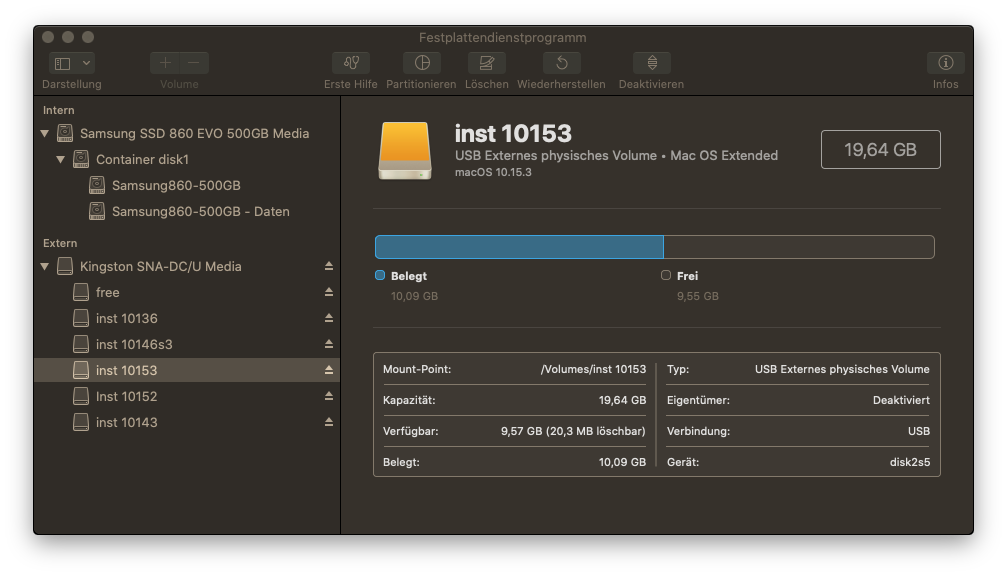1007x576 pixels.
Task: Click the macOS 10.15.3 version text
Action: 493,172
